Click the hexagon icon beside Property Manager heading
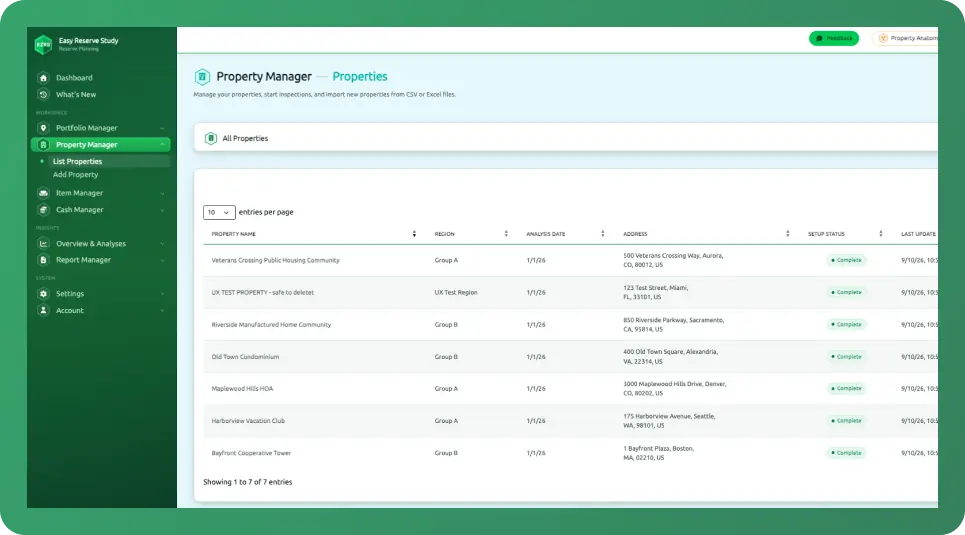The width and height of the screenshot is (965, 535). click(202, 77)
